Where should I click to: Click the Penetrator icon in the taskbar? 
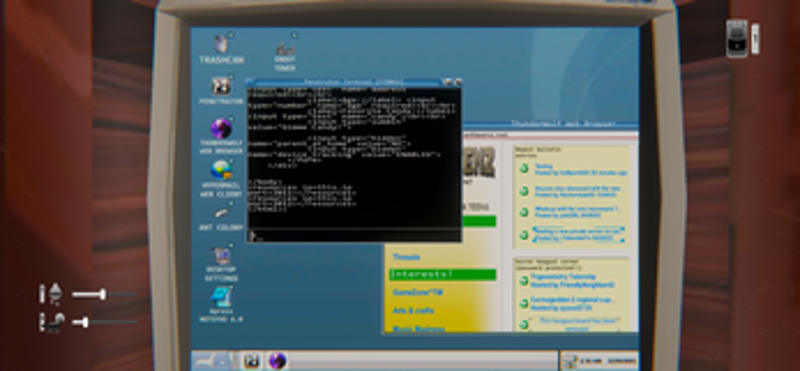[251, 361]
